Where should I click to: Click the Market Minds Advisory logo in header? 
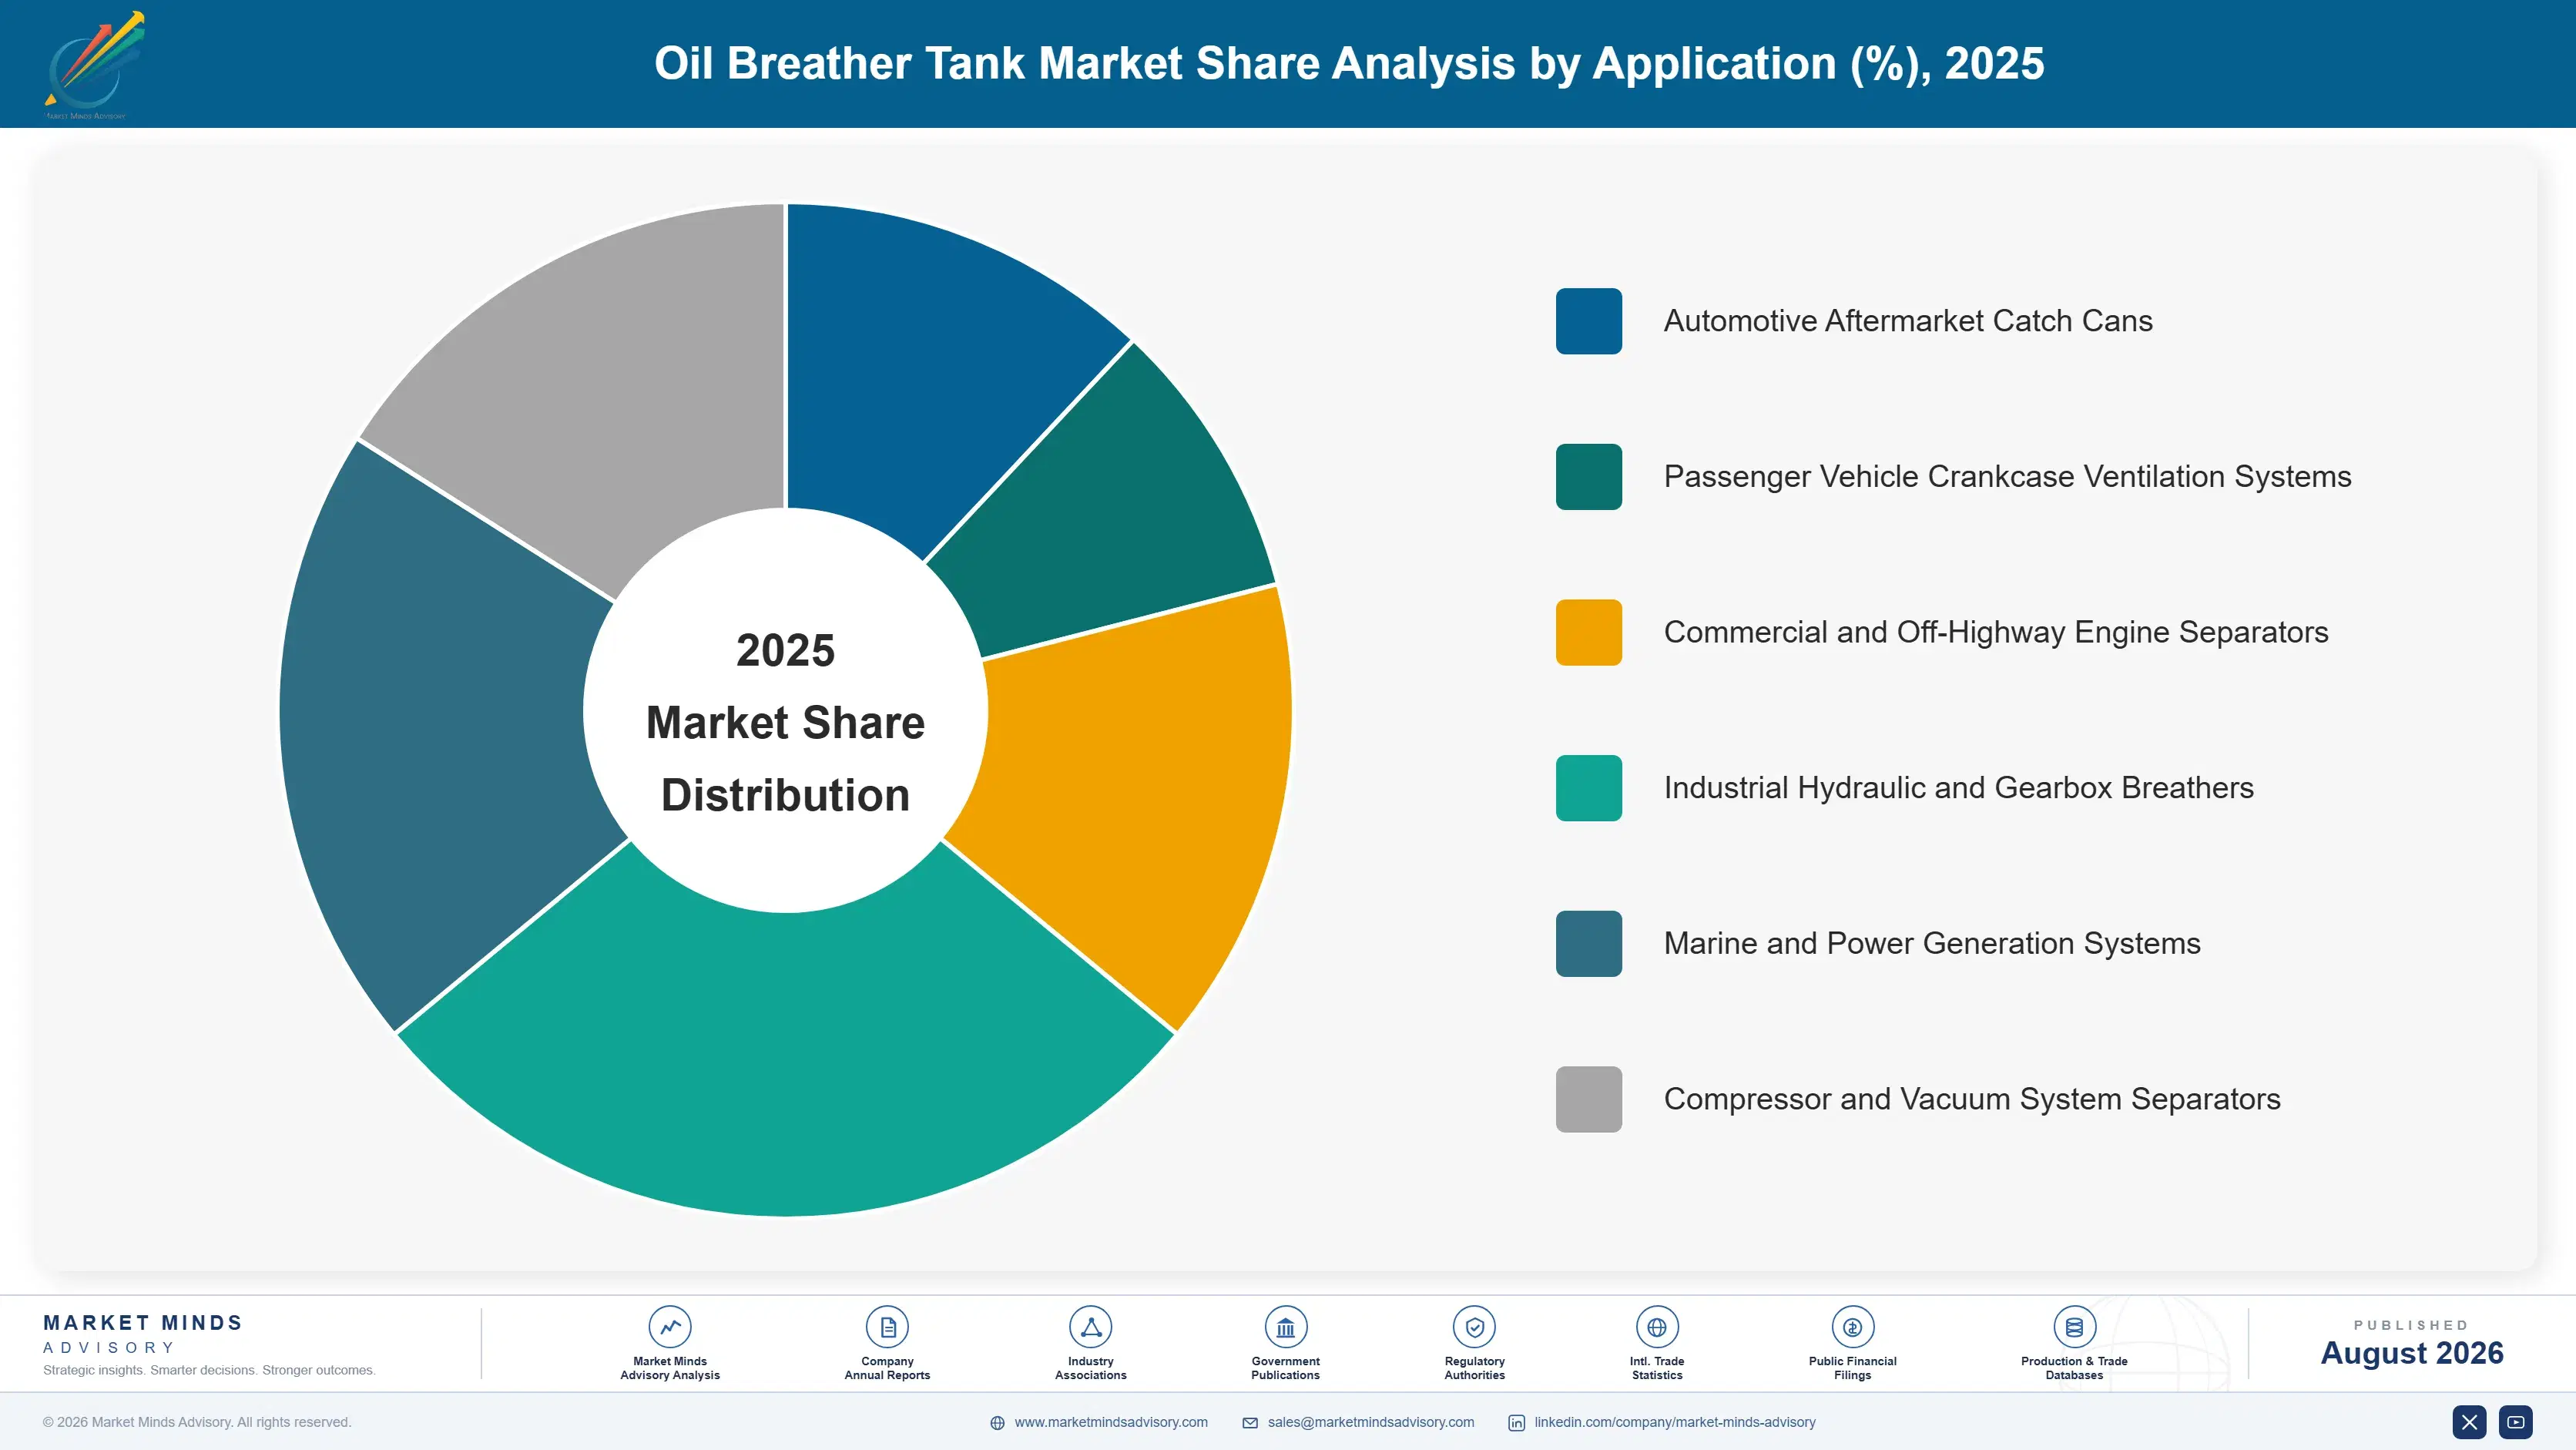point(94,65)
